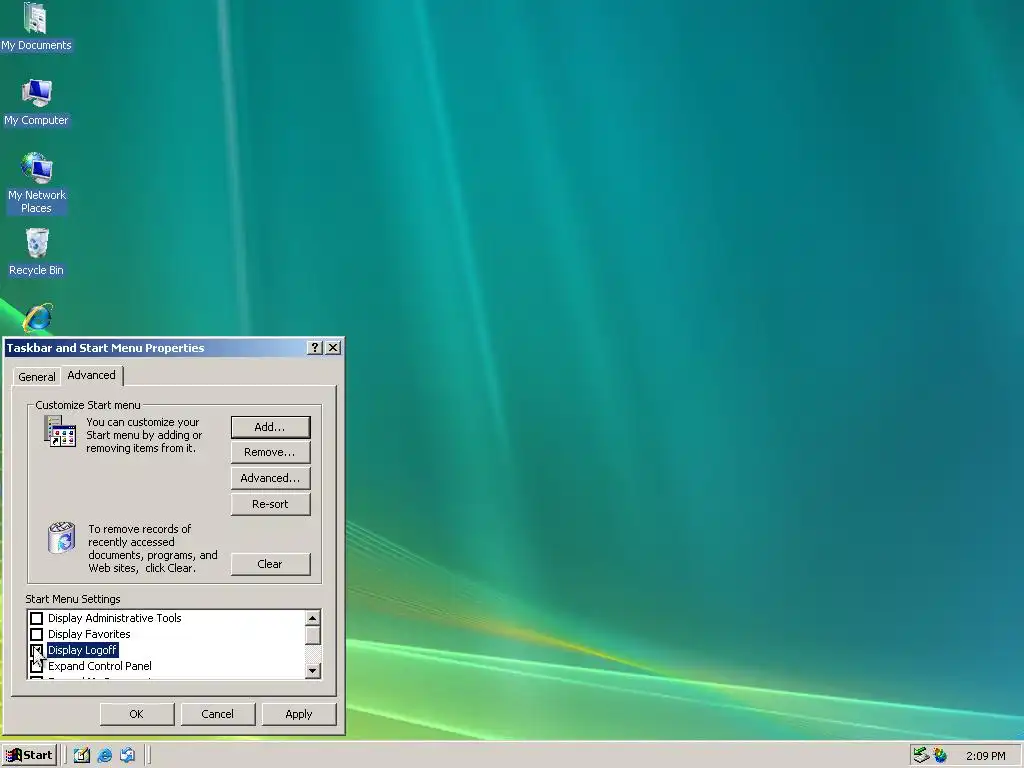Click Clear to remove recent records
Image resolution: width=1024 pixels, height=768 pixels.
[x=270, y=564]
